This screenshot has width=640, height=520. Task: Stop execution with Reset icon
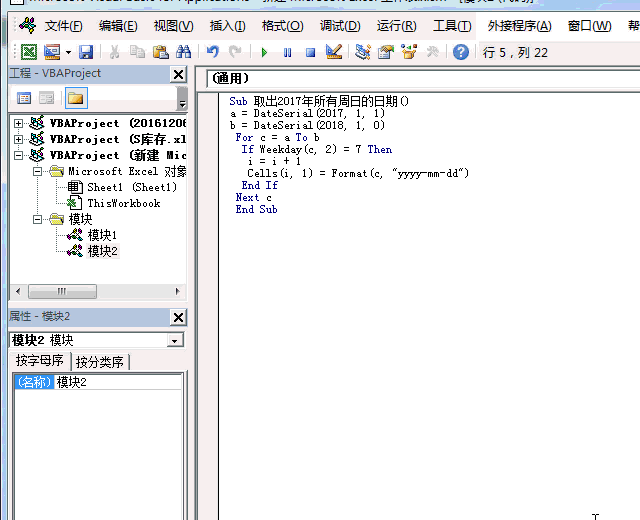point(311,52)
